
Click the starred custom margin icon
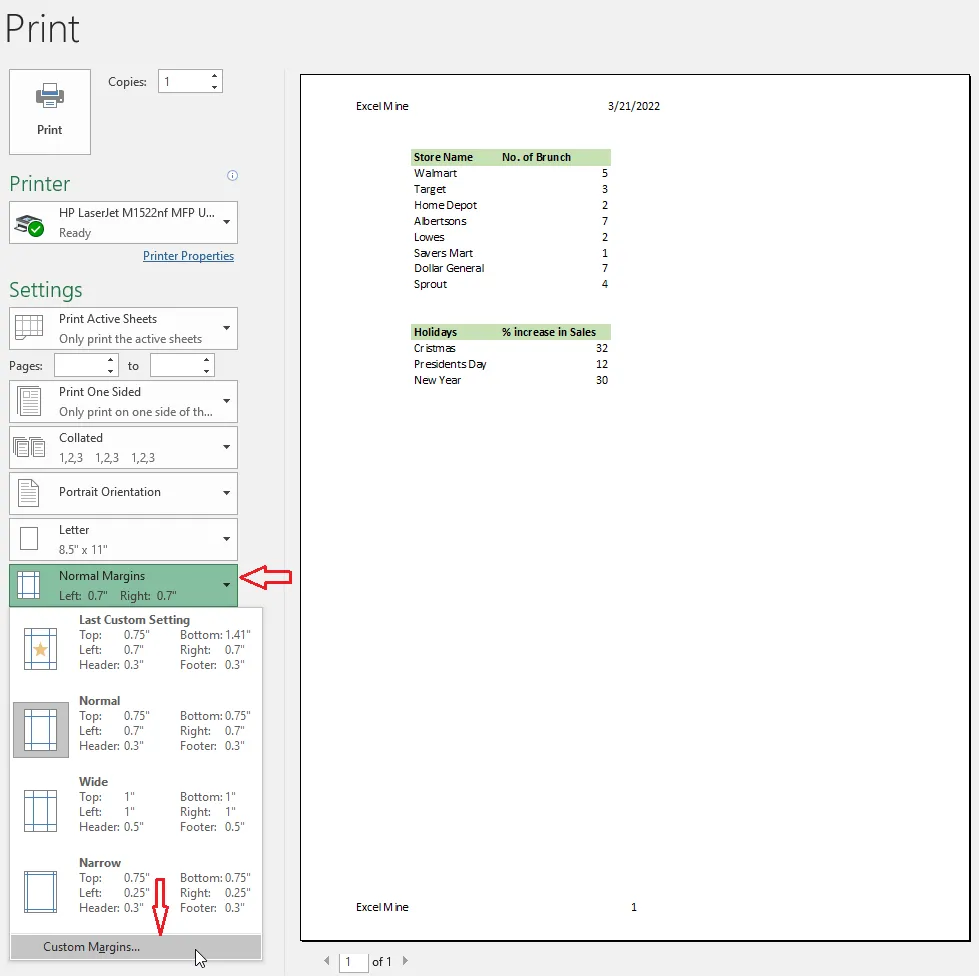[x=41, y=649]
